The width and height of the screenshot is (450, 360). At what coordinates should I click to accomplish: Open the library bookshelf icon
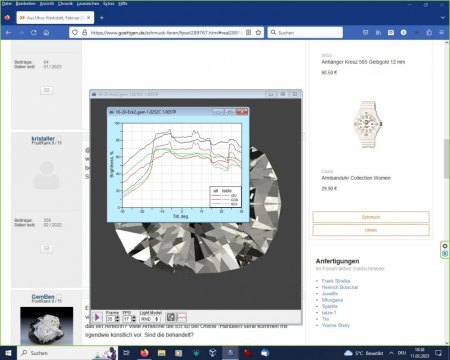coord(378,33)
